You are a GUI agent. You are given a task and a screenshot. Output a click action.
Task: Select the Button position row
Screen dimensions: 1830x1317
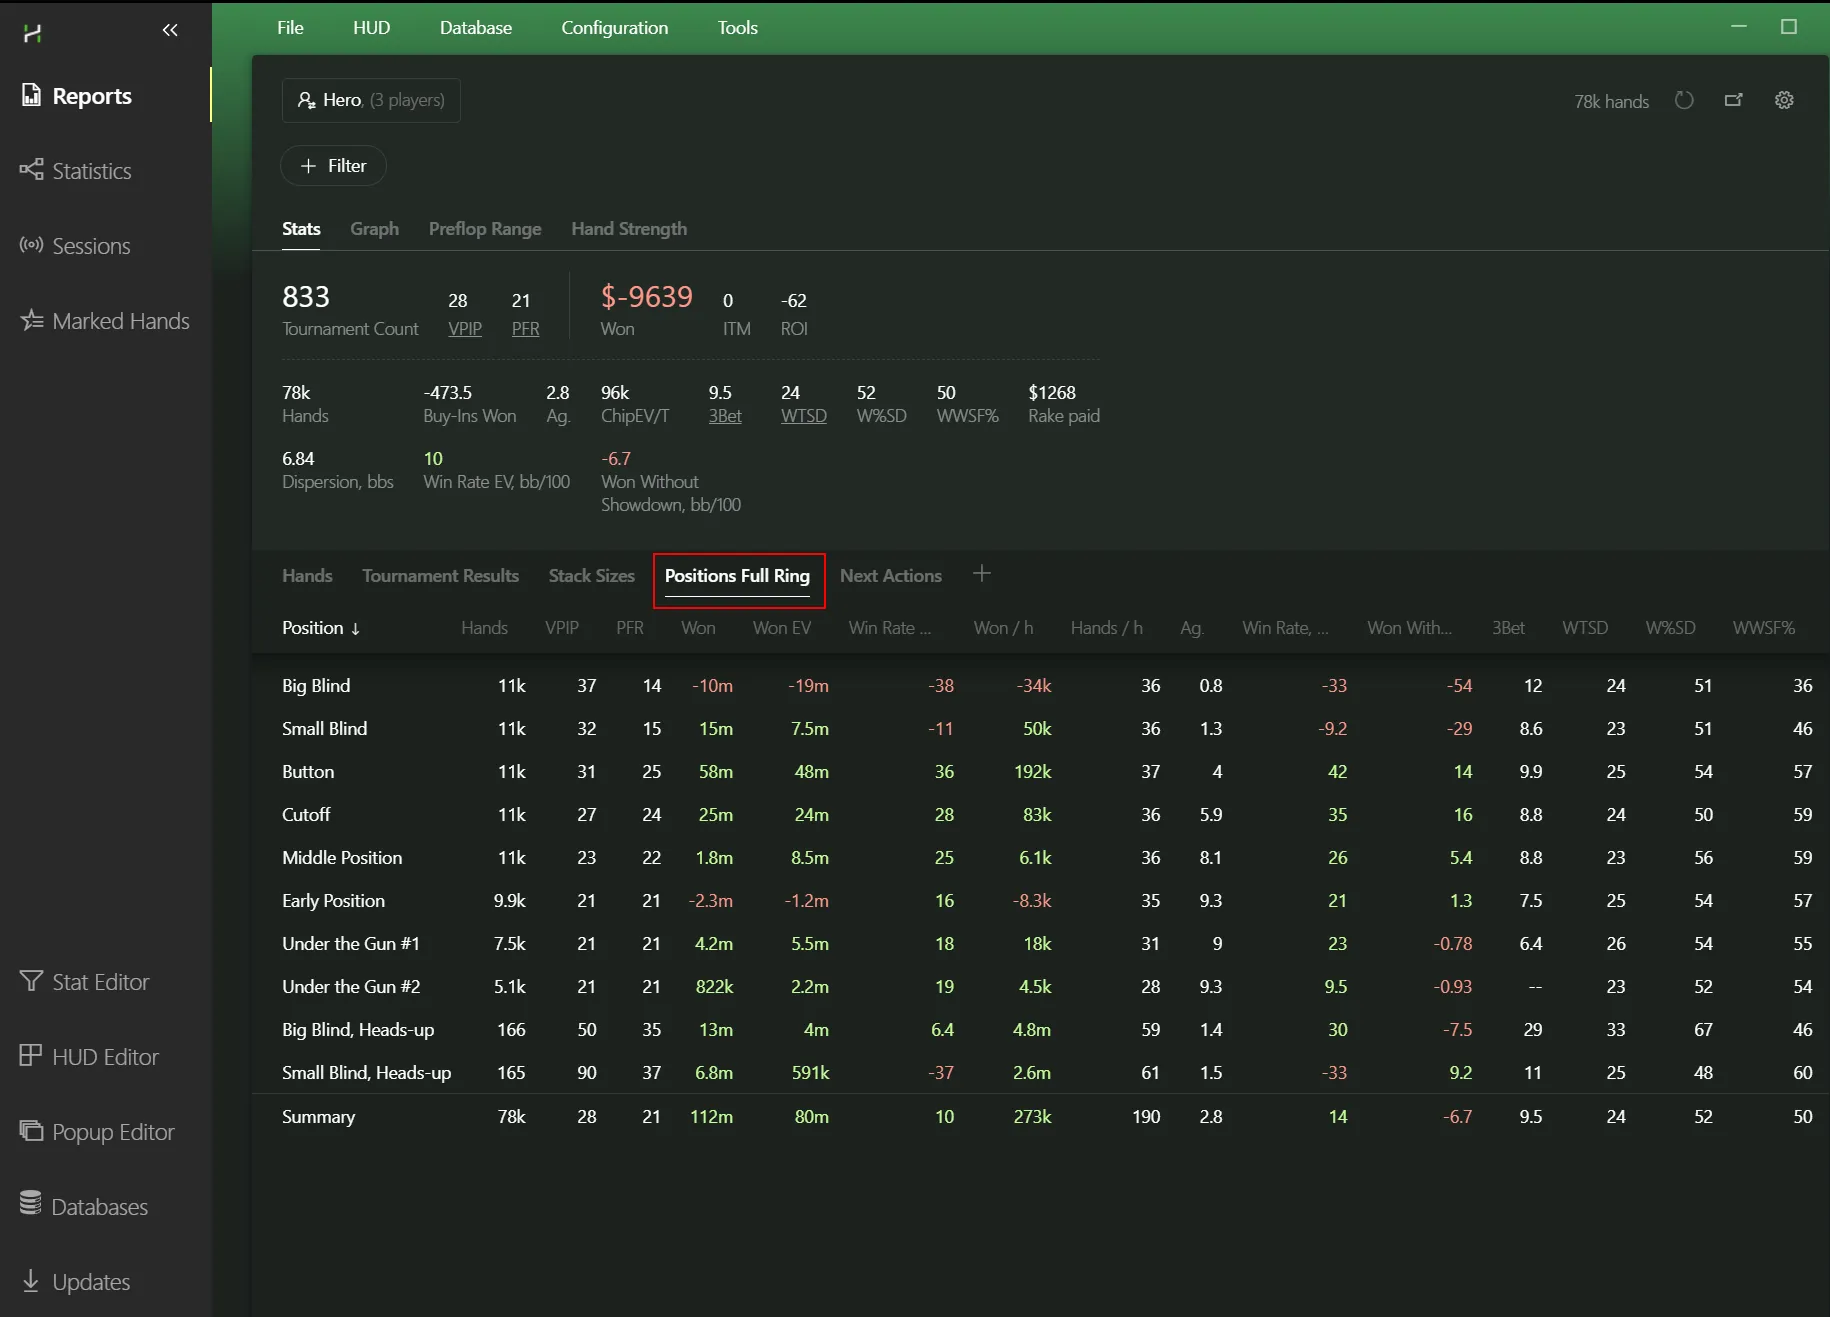pyautogui.click(x=308, y=772)
